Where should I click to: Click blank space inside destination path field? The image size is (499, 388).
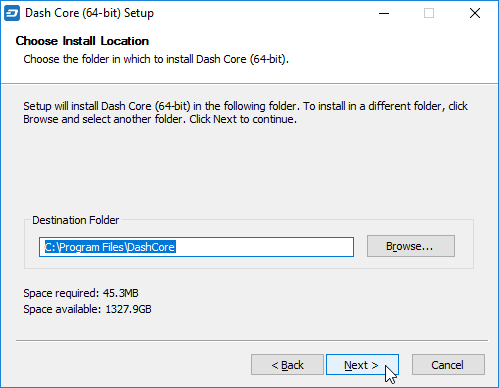[263, 247]
